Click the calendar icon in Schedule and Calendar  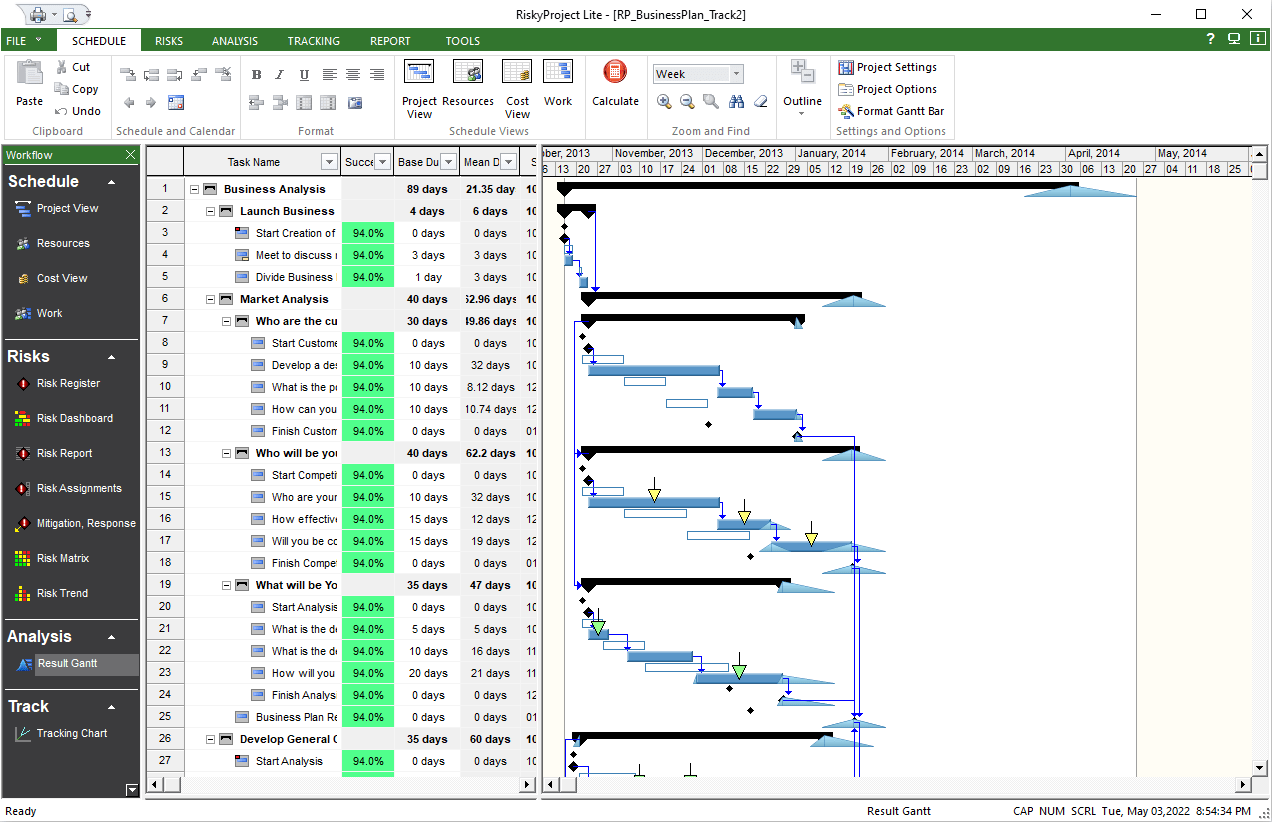[x=176, y=102]
